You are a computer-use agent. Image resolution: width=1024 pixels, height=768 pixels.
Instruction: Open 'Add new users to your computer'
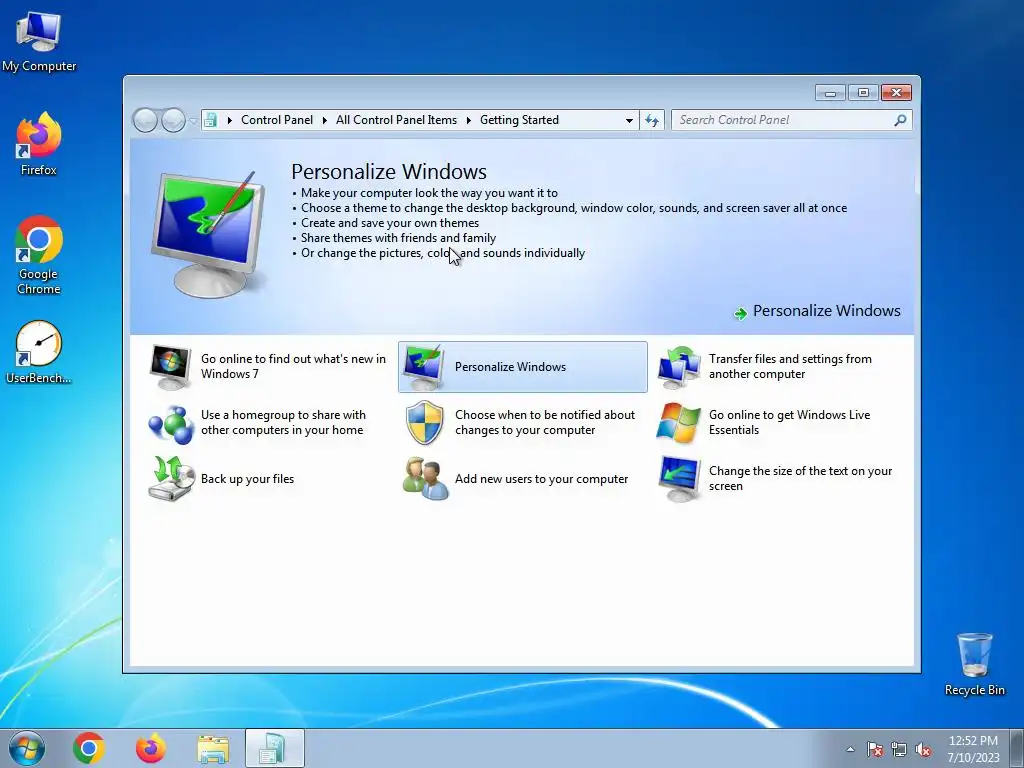[x=541, y=479]
